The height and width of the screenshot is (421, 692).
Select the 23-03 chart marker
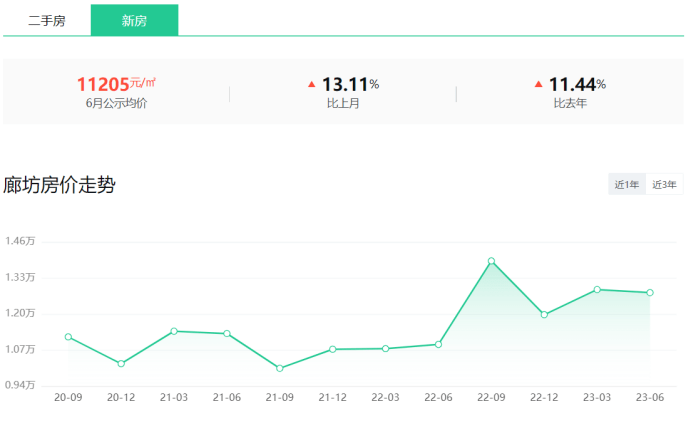[597, 289]
